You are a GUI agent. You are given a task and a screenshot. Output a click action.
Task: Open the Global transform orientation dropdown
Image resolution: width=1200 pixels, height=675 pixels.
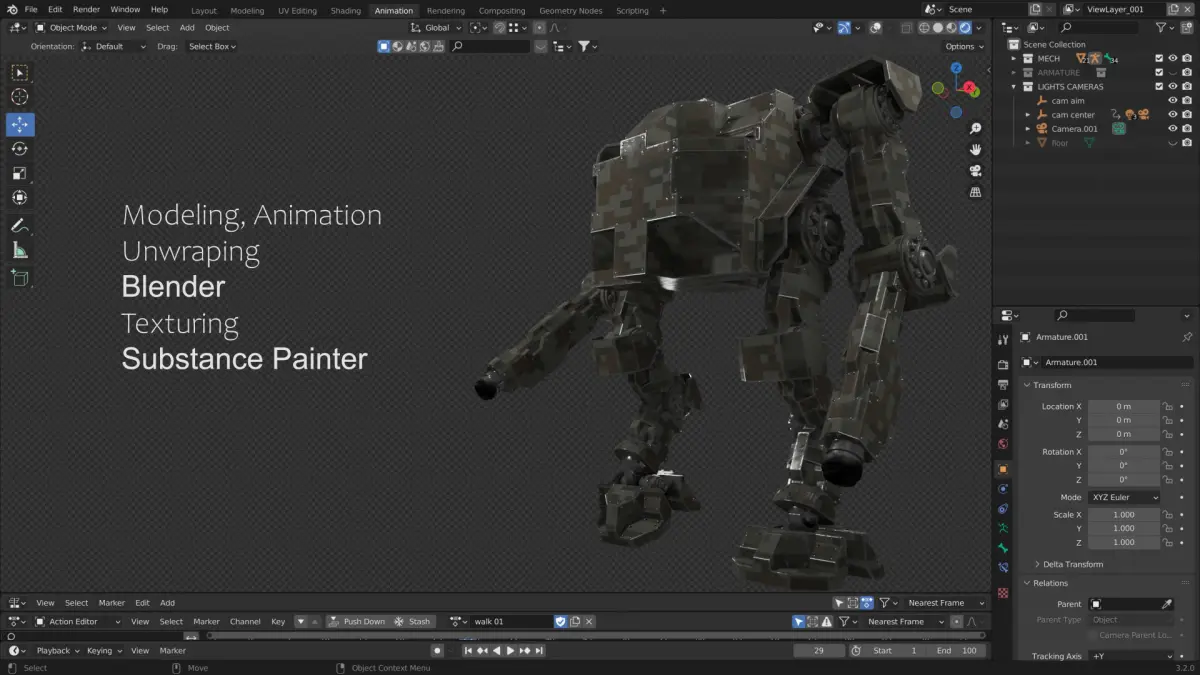pyautogui.click(x=439, y=28)
